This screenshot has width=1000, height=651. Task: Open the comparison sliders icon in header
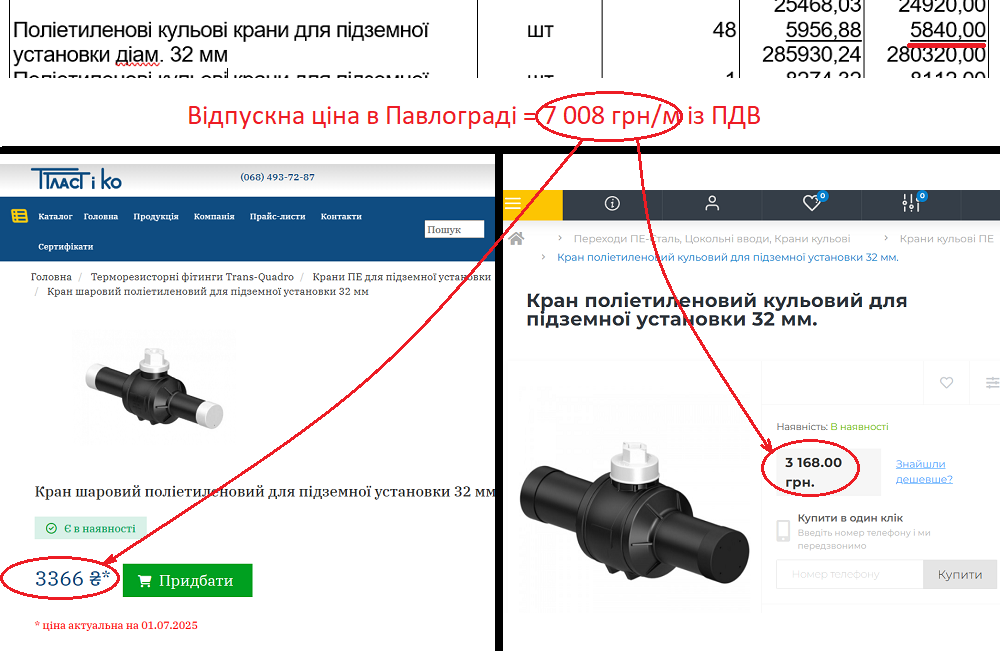tap(911, 203)
